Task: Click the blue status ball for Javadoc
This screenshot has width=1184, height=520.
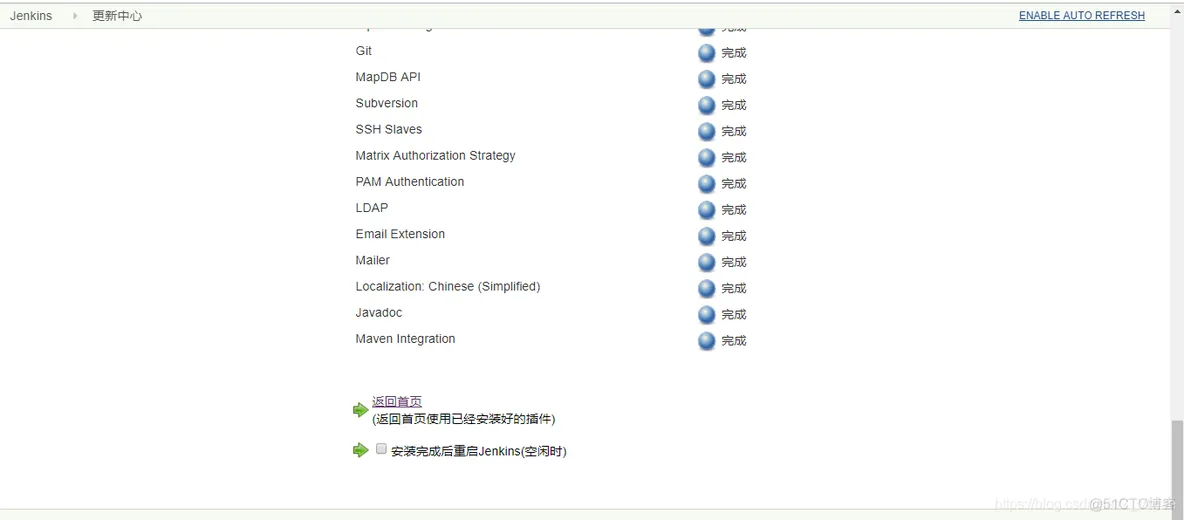Action: tap(706, 315)
